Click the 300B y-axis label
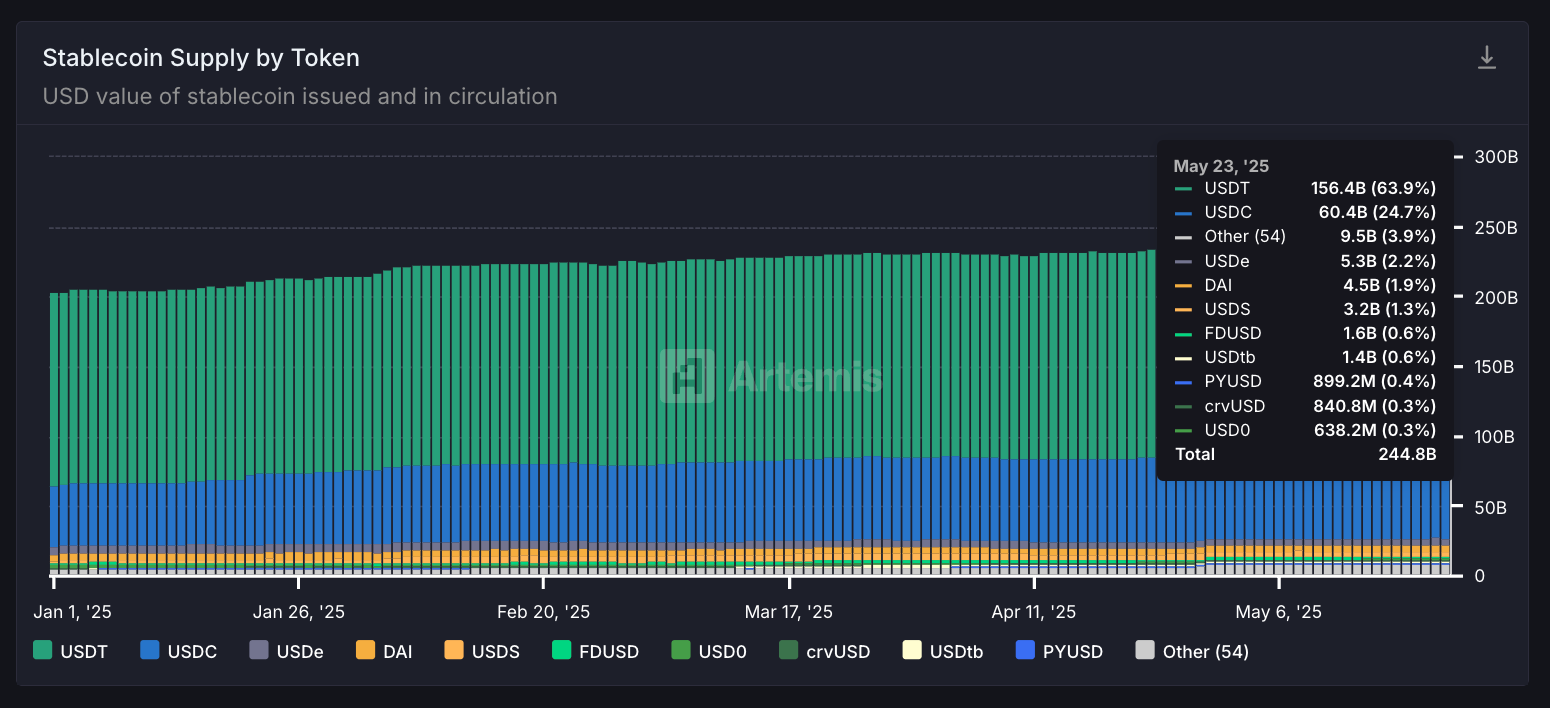This screenshot has width=1550, height=708. coord(1496,157)
